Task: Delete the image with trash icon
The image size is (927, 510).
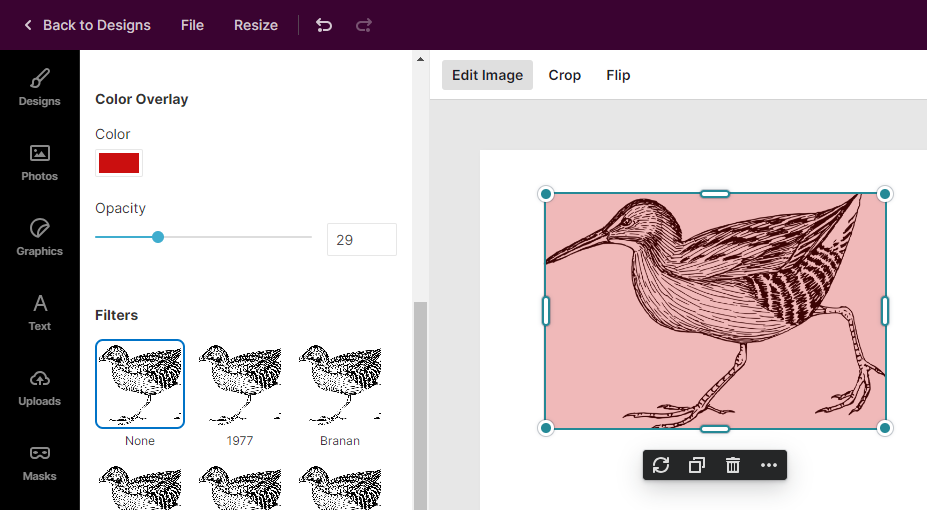Action: click(733, 465)
